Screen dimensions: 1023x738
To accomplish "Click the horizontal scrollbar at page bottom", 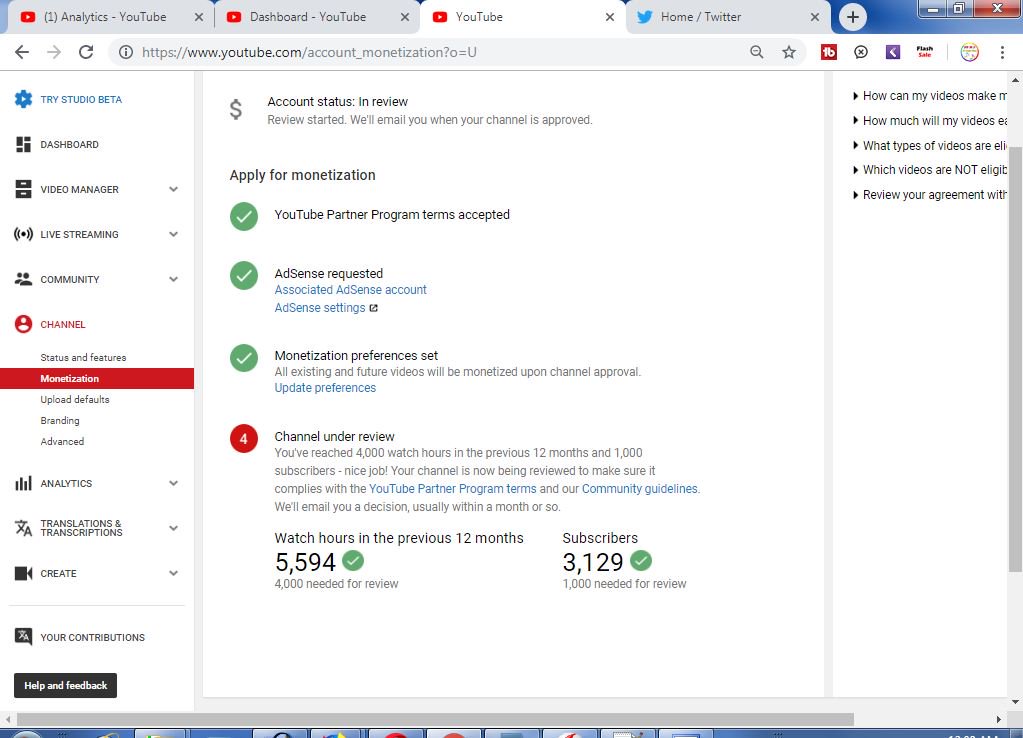I will (x=435, y=719).
